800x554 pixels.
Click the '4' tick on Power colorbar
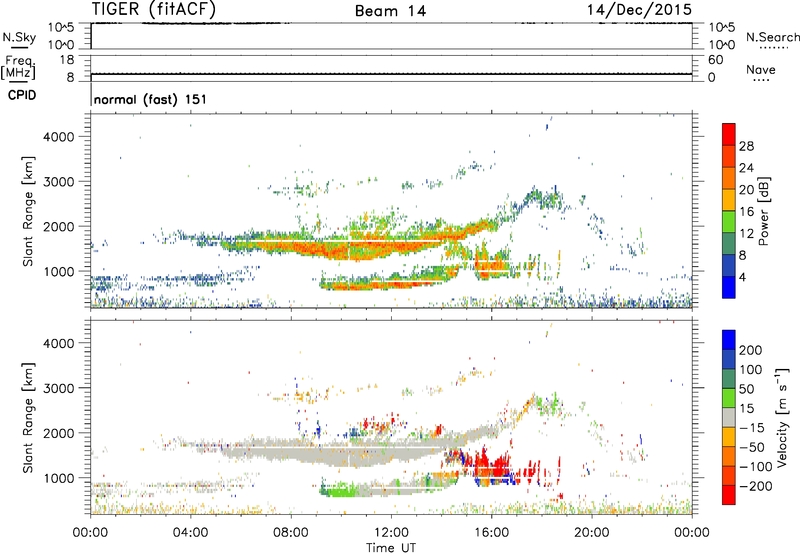pos(742,276)
